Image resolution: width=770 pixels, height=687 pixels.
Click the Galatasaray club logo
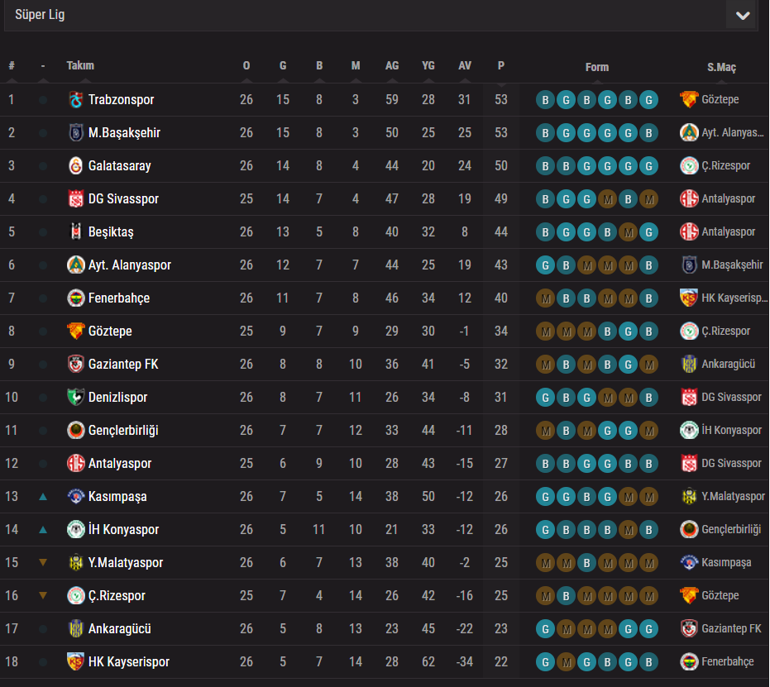pos(76,166)
